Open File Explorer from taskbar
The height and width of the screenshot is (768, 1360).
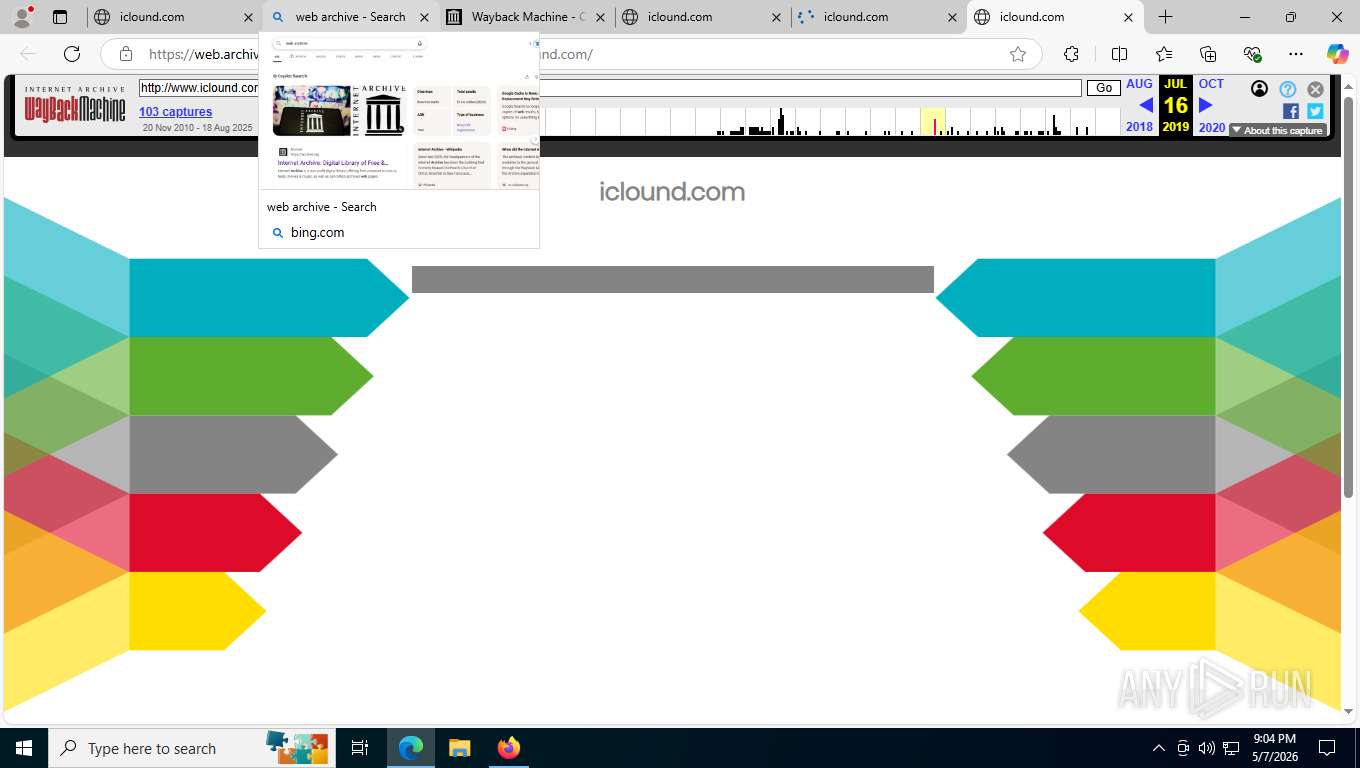click(x=459, y=748)
